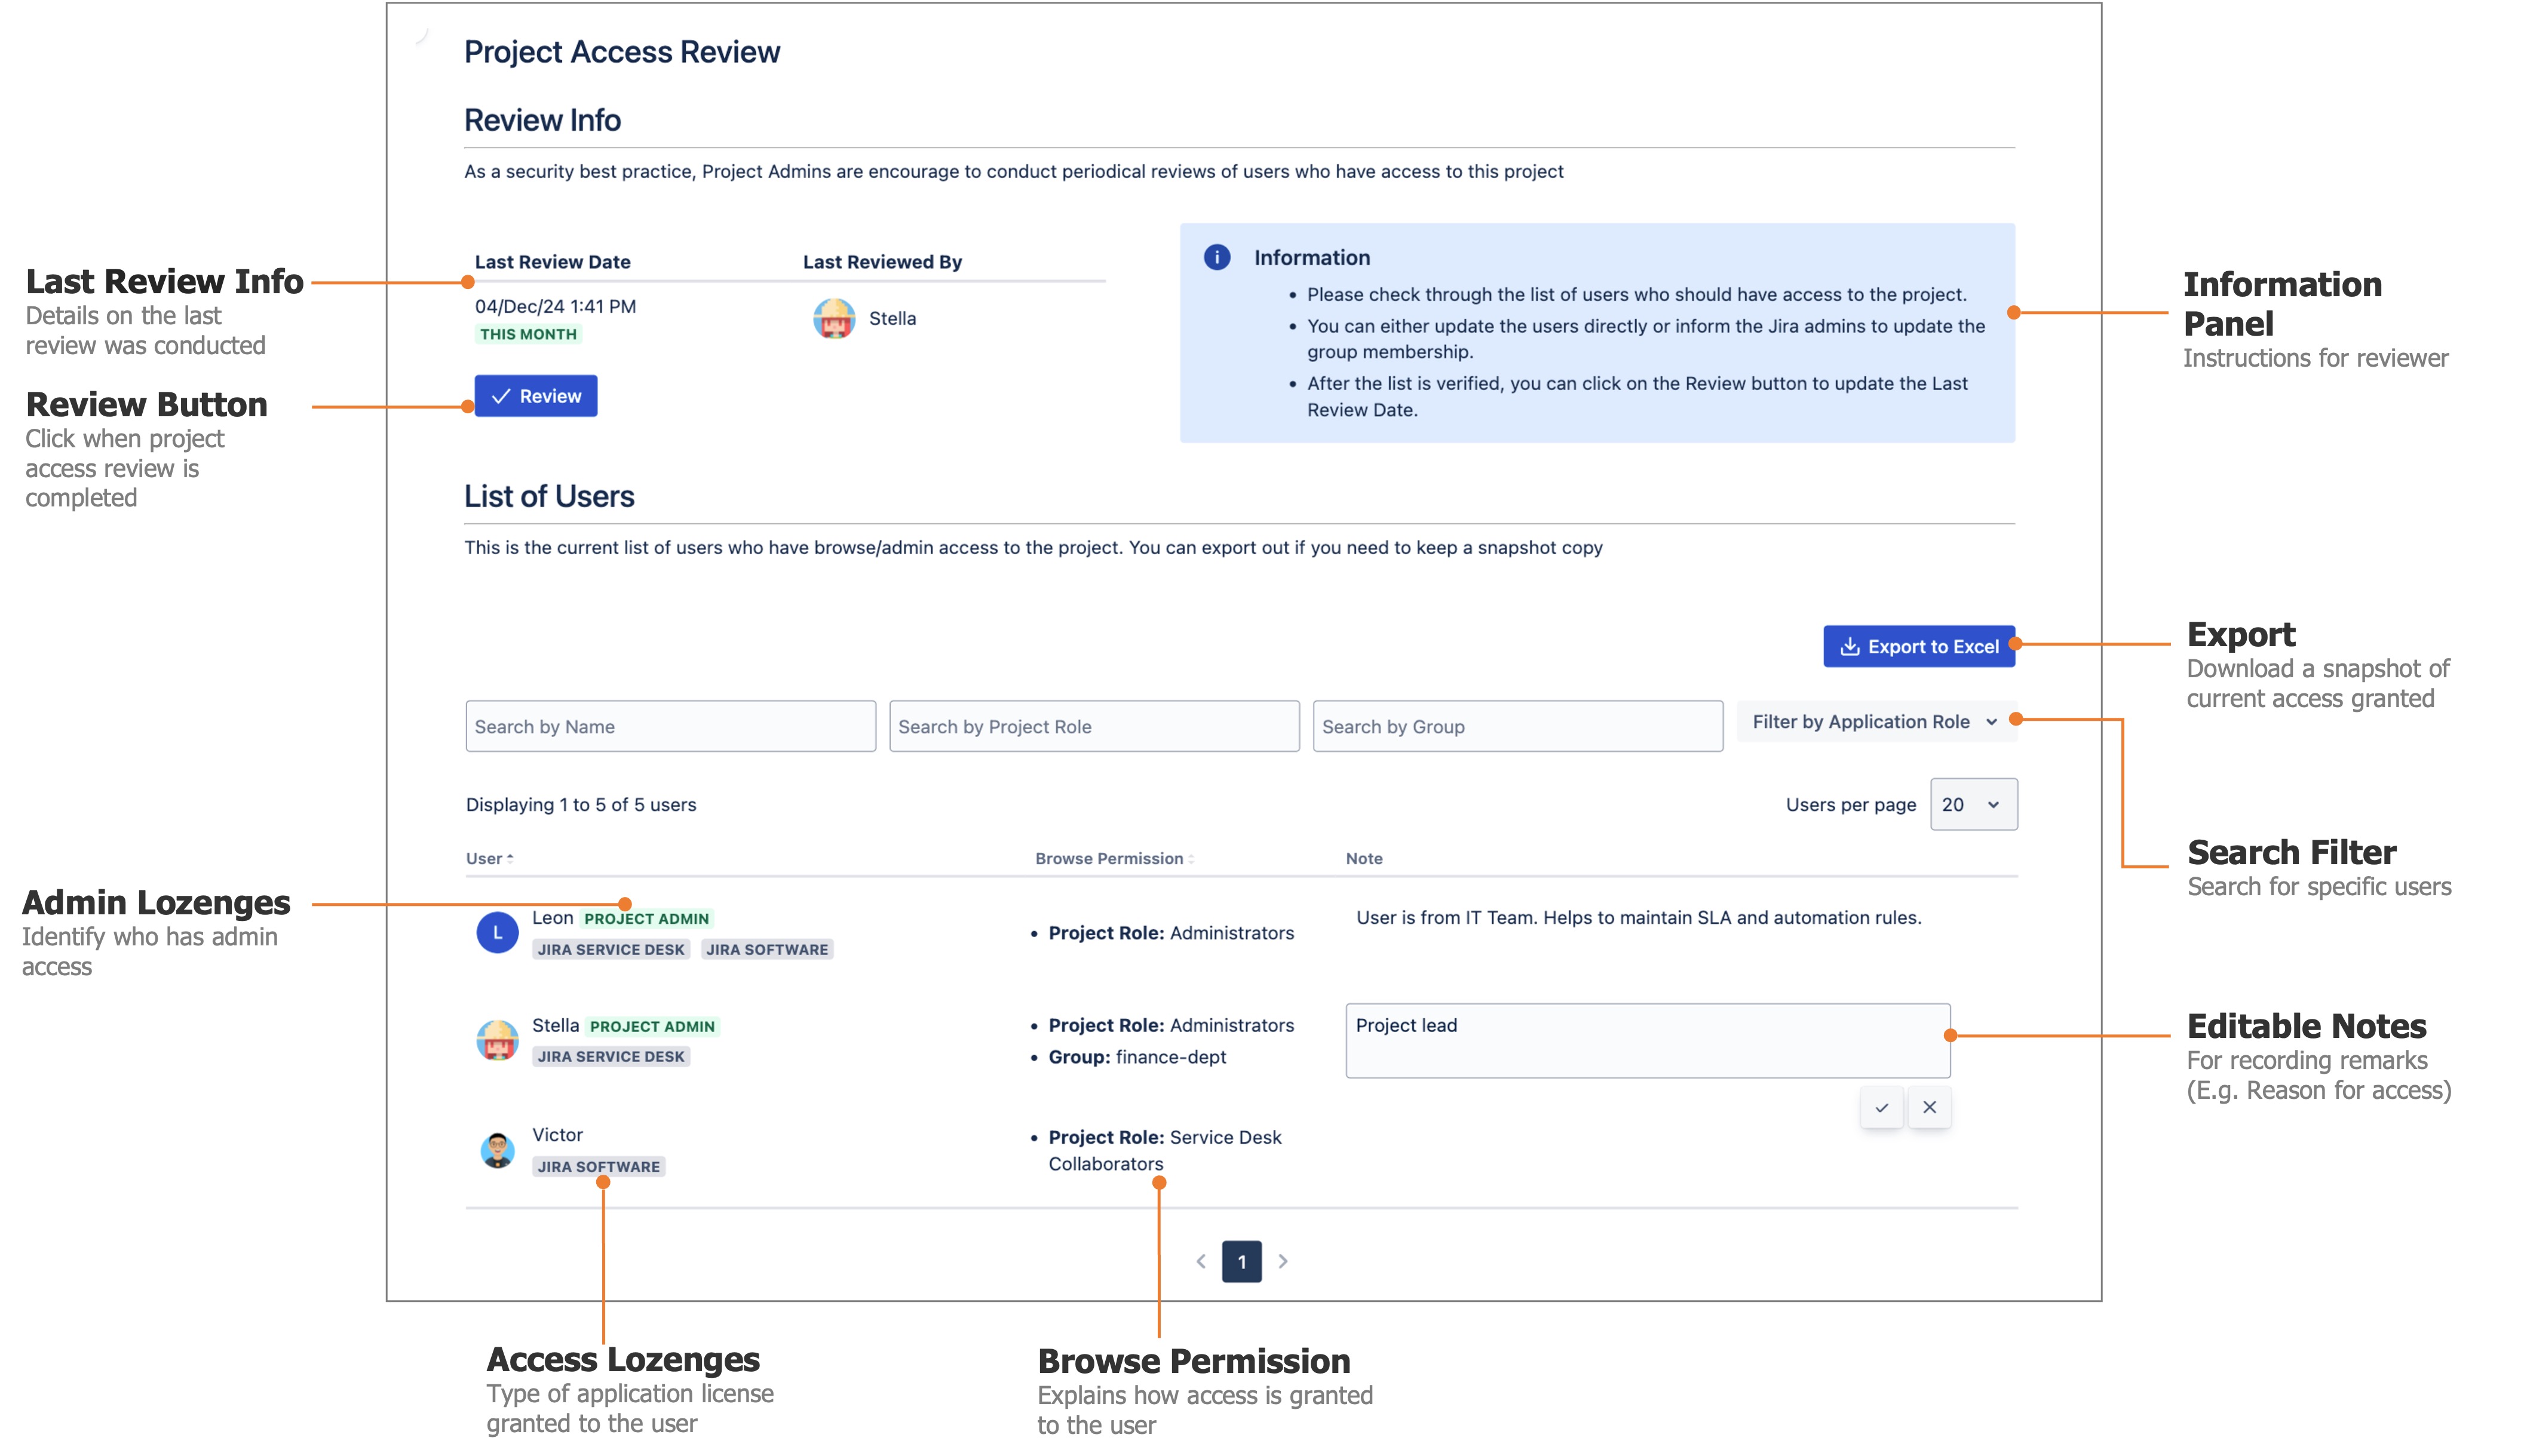Click Export to Excel button

(x=1918, y=646)
